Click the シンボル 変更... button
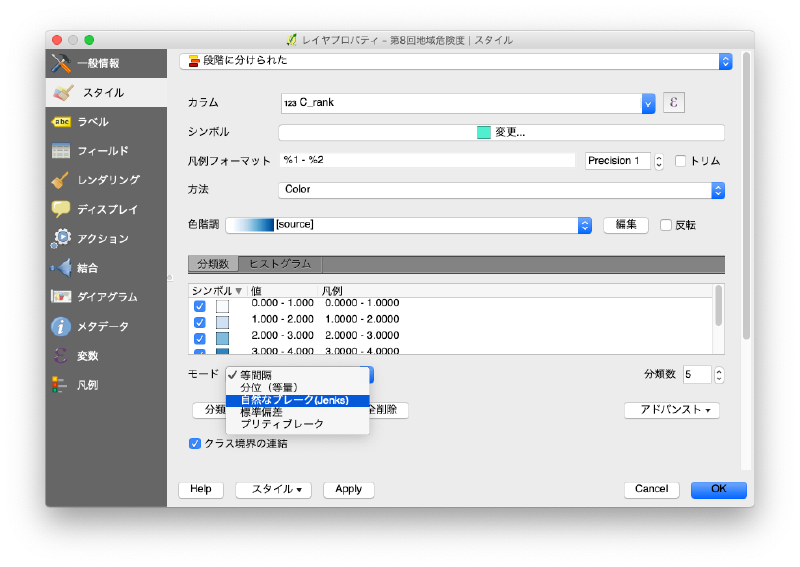The height and width of the screenshot is (567, 800). coord(502,133)
